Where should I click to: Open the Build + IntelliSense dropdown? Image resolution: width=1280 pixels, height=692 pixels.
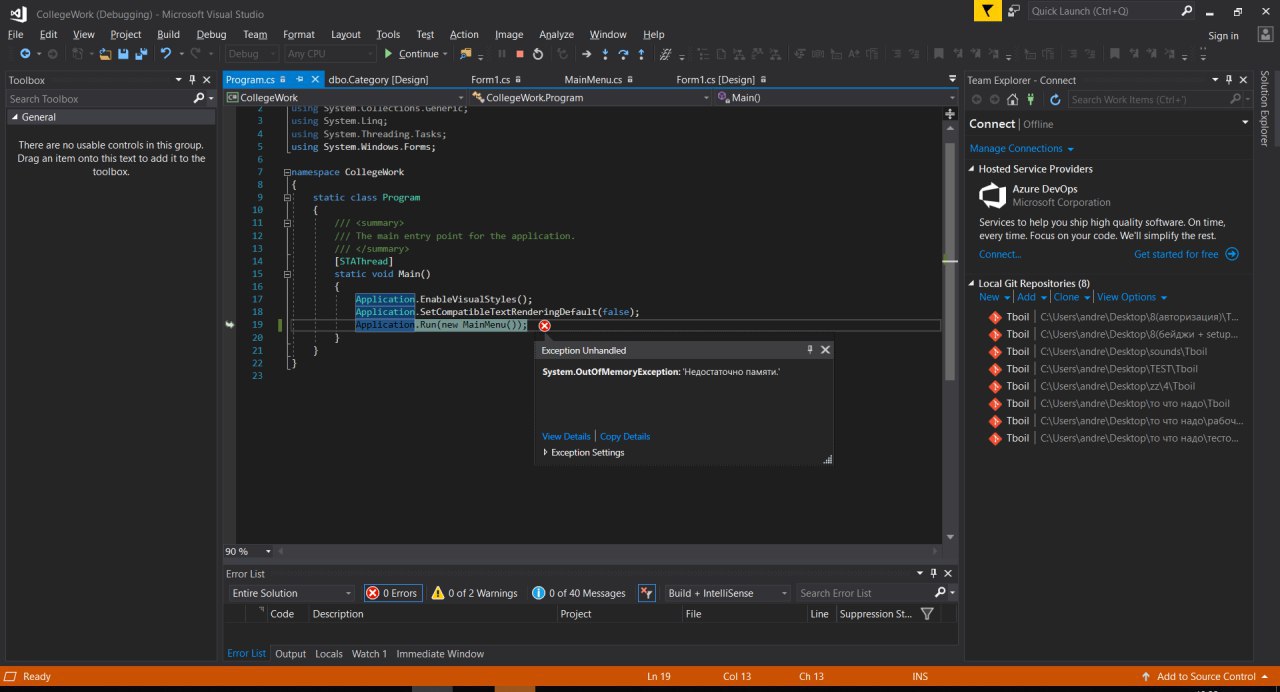pyautogui.click(x=727, y=593)
